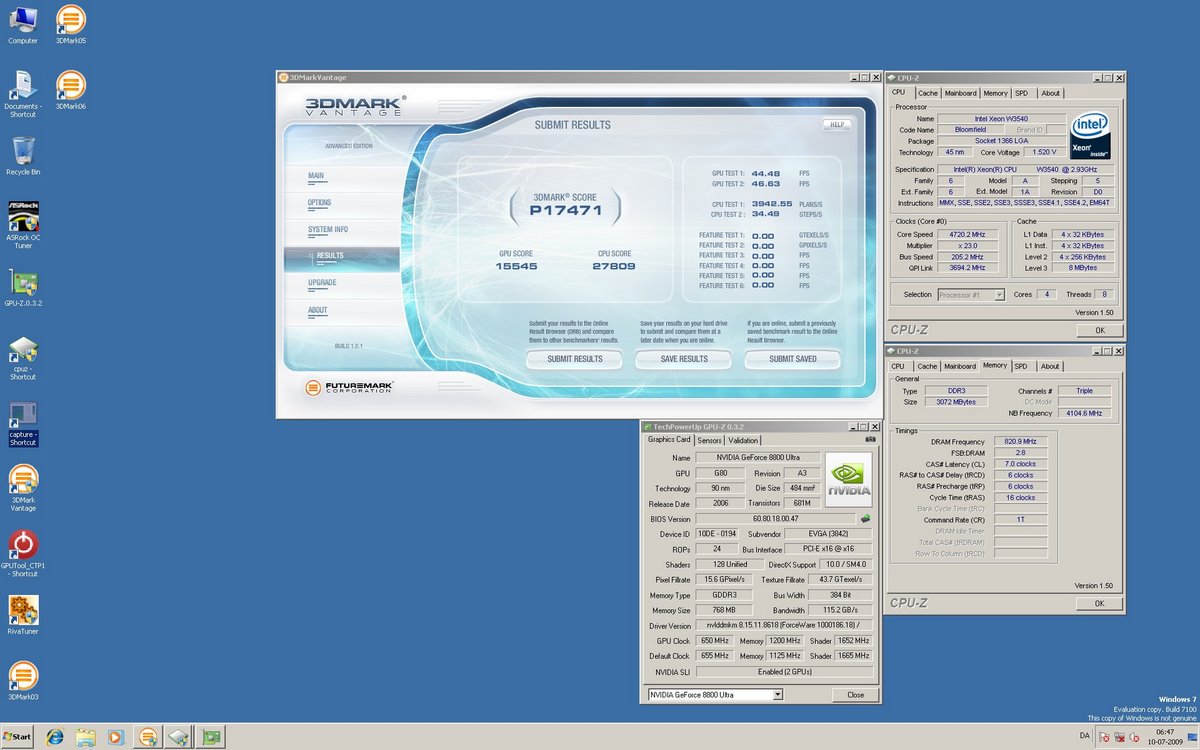
Task: Open Windows Explorer folder icon on taskbar
Action: (85, 737)
